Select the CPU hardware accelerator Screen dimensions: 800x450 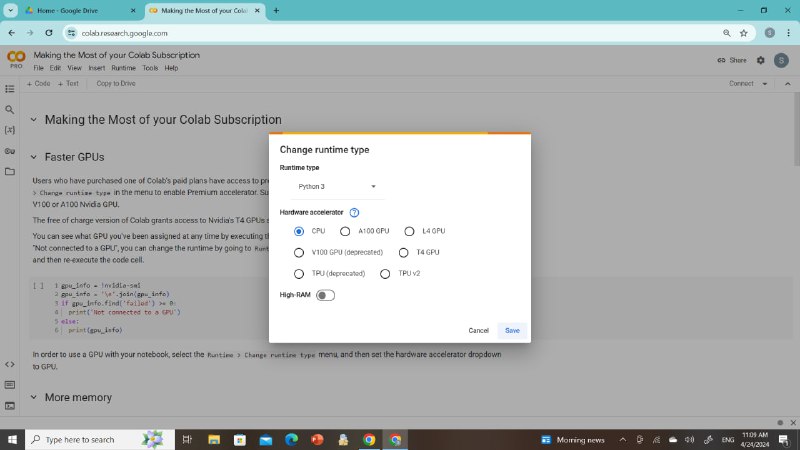tap(299, 231)
